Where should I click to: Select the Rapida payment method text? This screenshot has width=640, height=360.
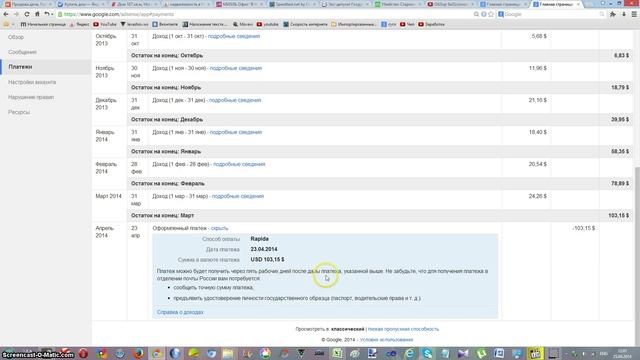click(260, 239)
